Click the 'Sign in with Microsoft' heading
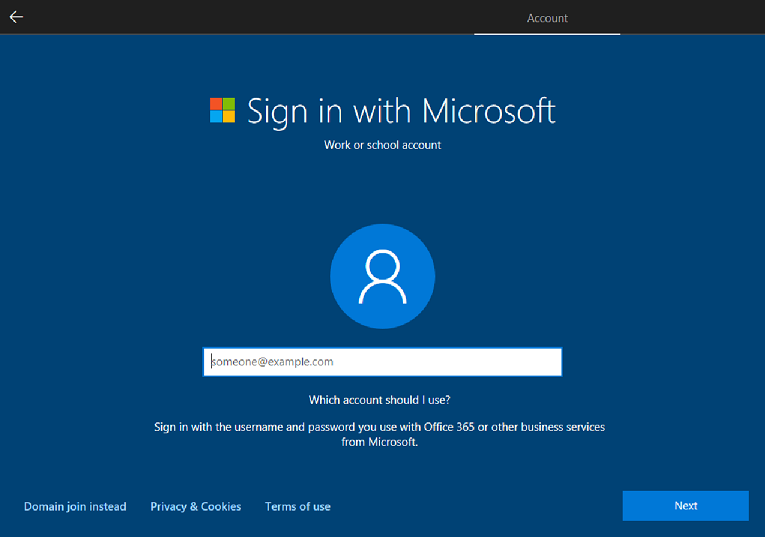 click(401, 110)
